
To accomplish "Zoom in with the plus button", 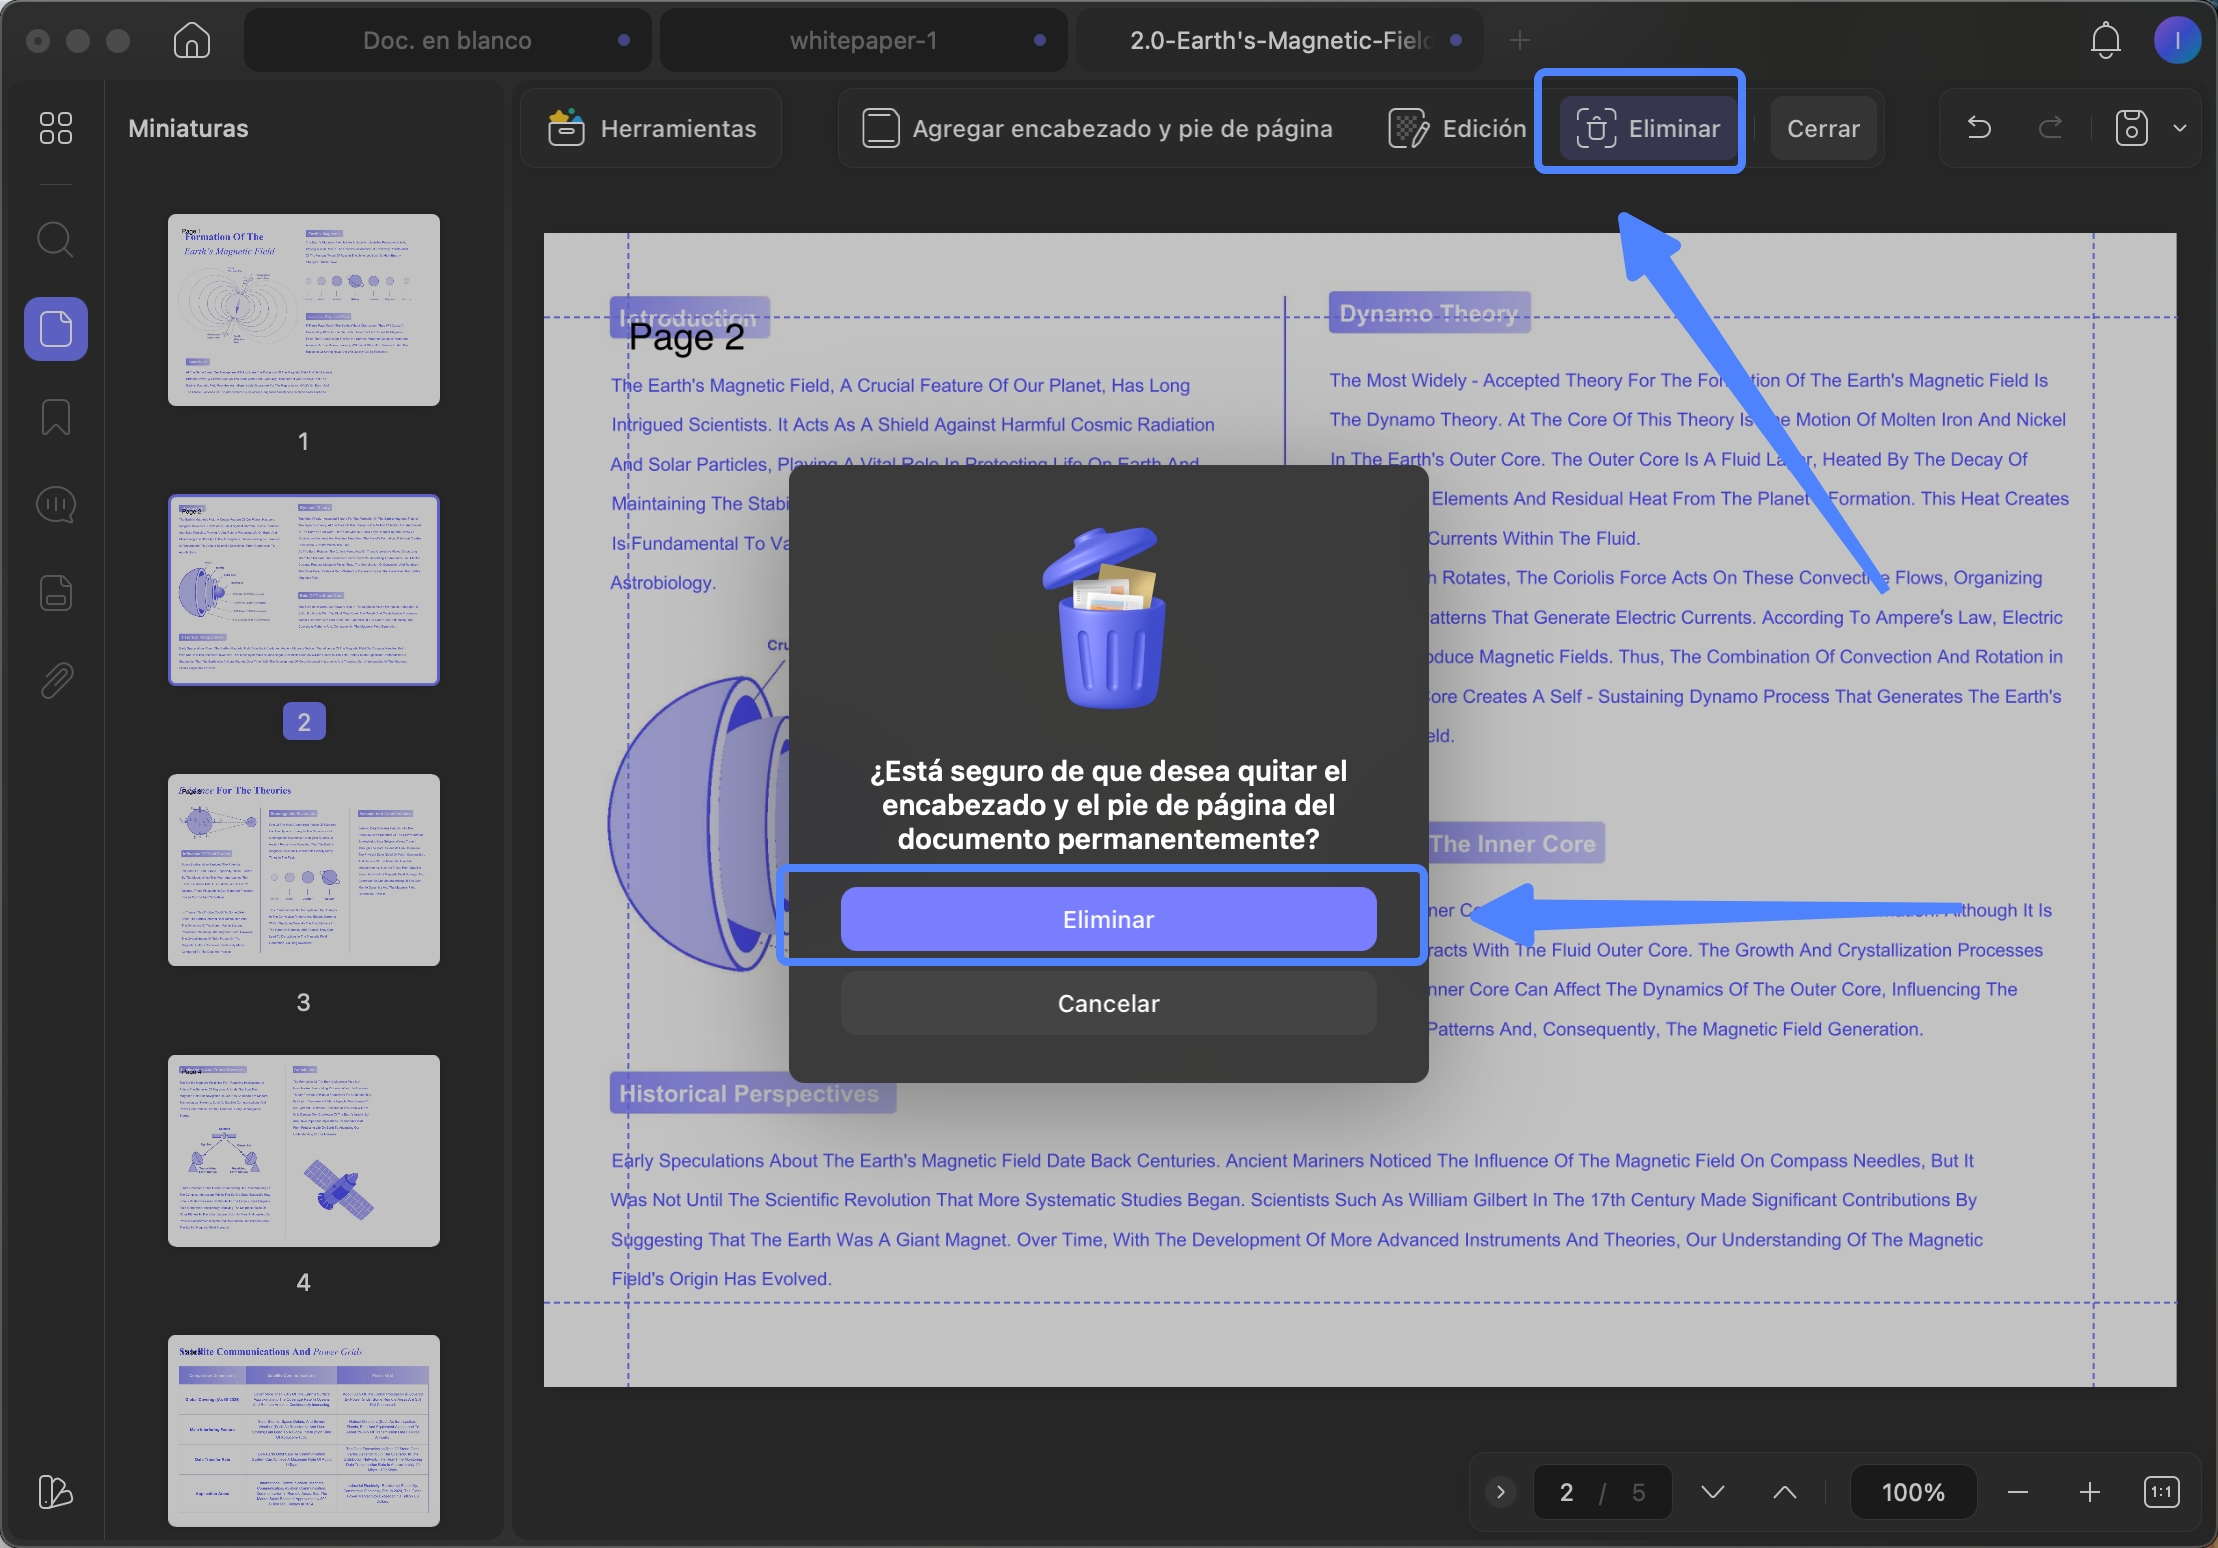I will [x=2089, y=1492].
